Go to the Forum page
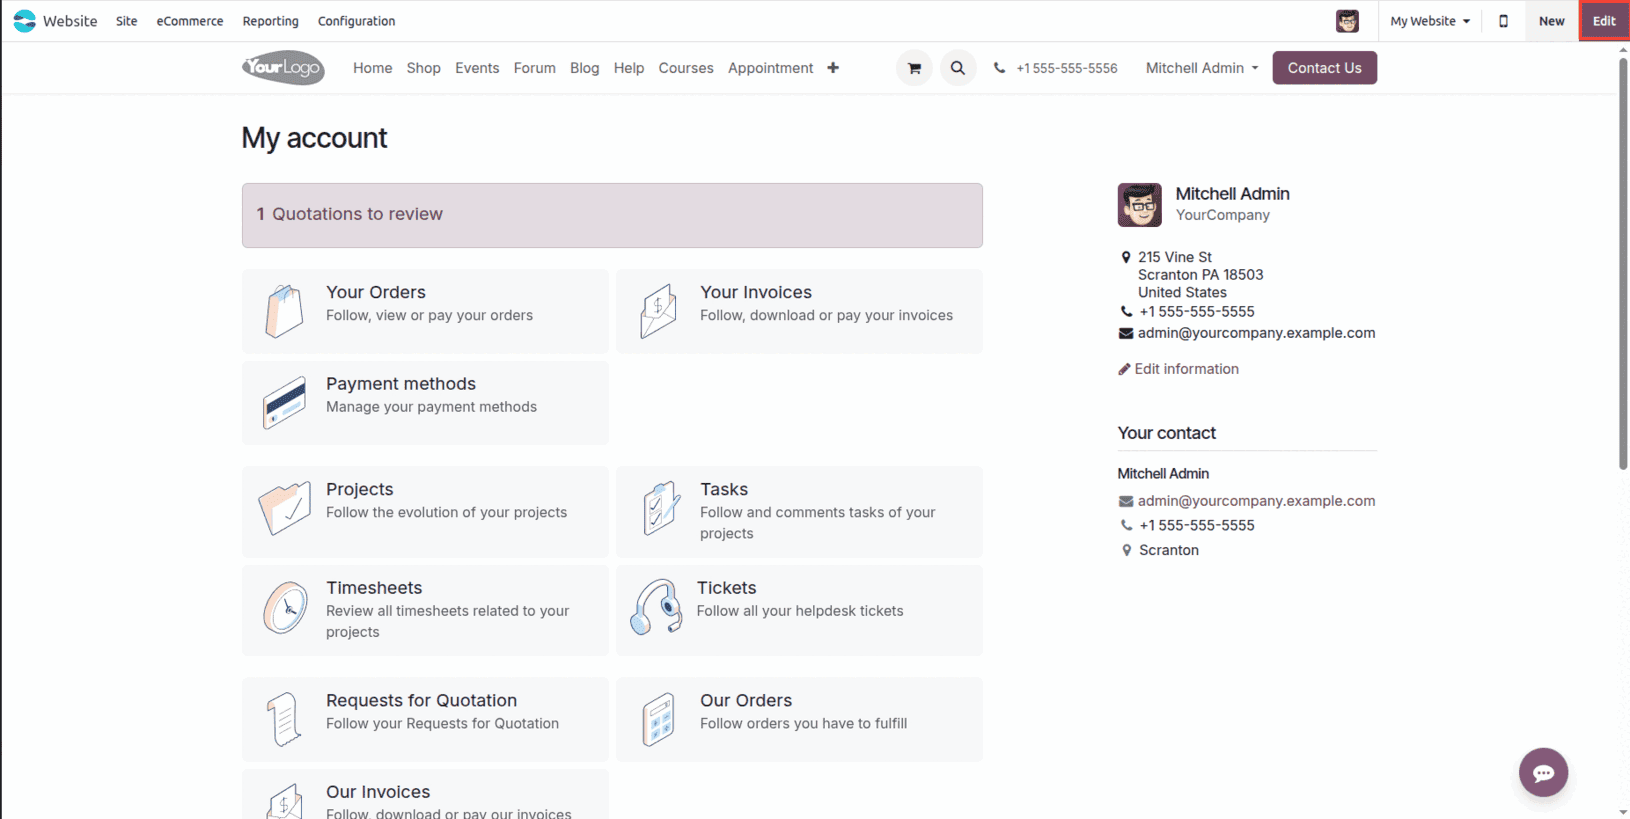The width and height of the screenshot is (1630, 819). click(534, 68)
